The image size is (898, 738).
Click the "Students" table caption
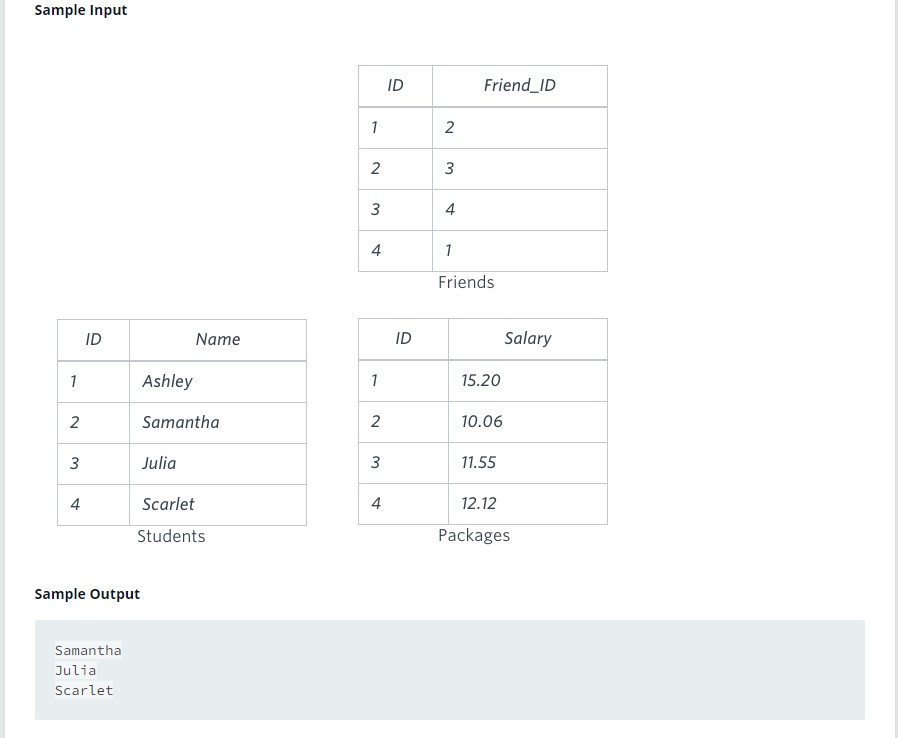pos(171,537)
